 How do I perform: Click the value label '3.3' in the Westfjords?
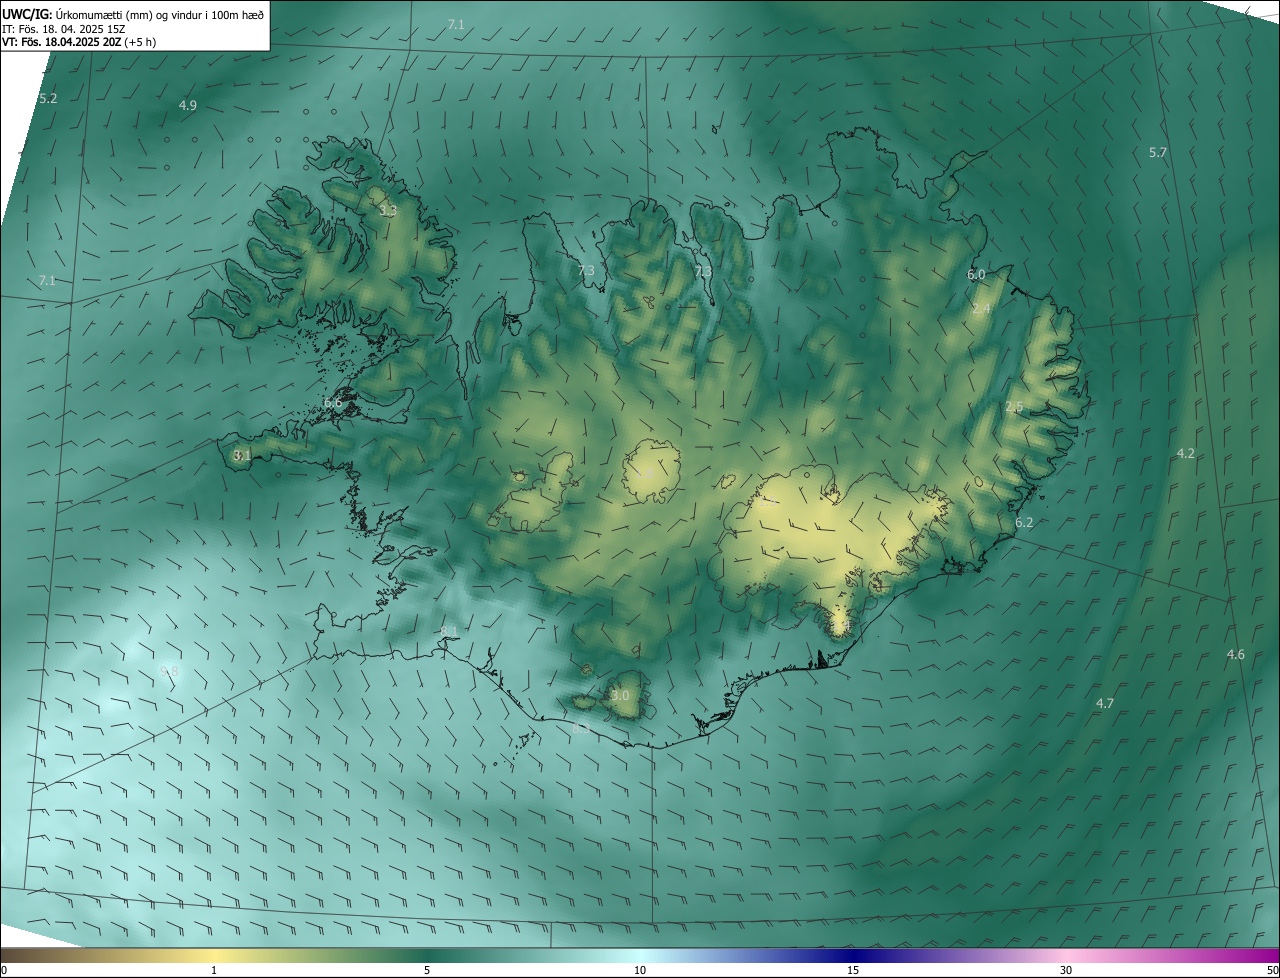tap(388, 211)
